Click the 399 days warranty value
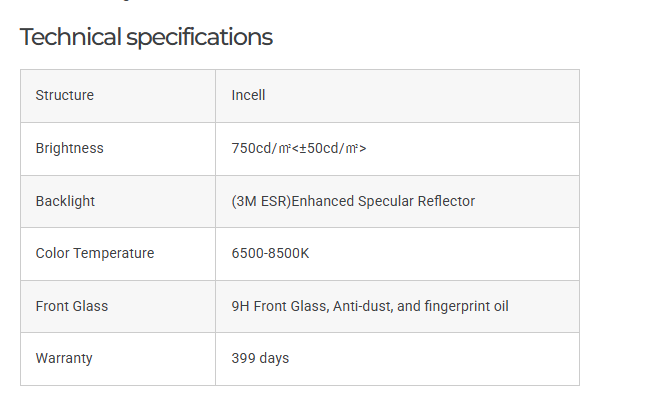This screenshot has height=405, width=656. pyautogui.click(x=260, y=358)
